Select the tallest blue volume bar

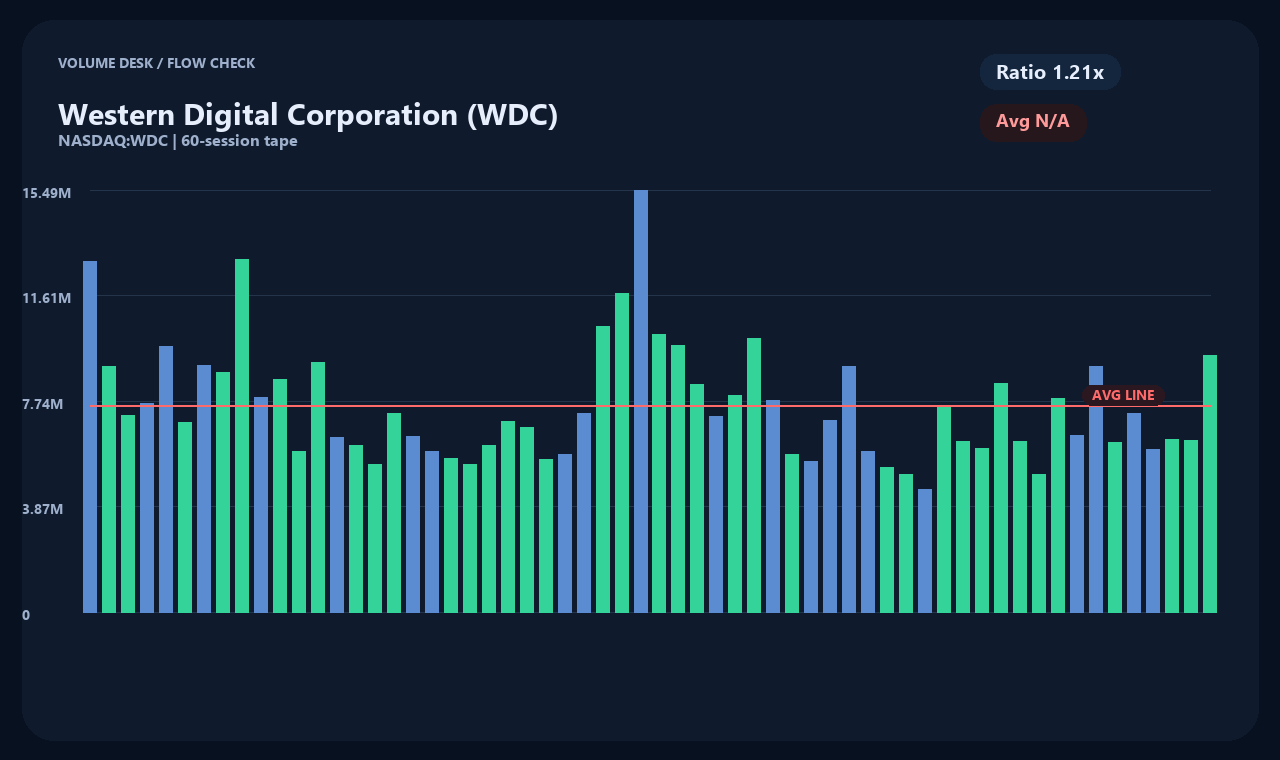point(641,401)
